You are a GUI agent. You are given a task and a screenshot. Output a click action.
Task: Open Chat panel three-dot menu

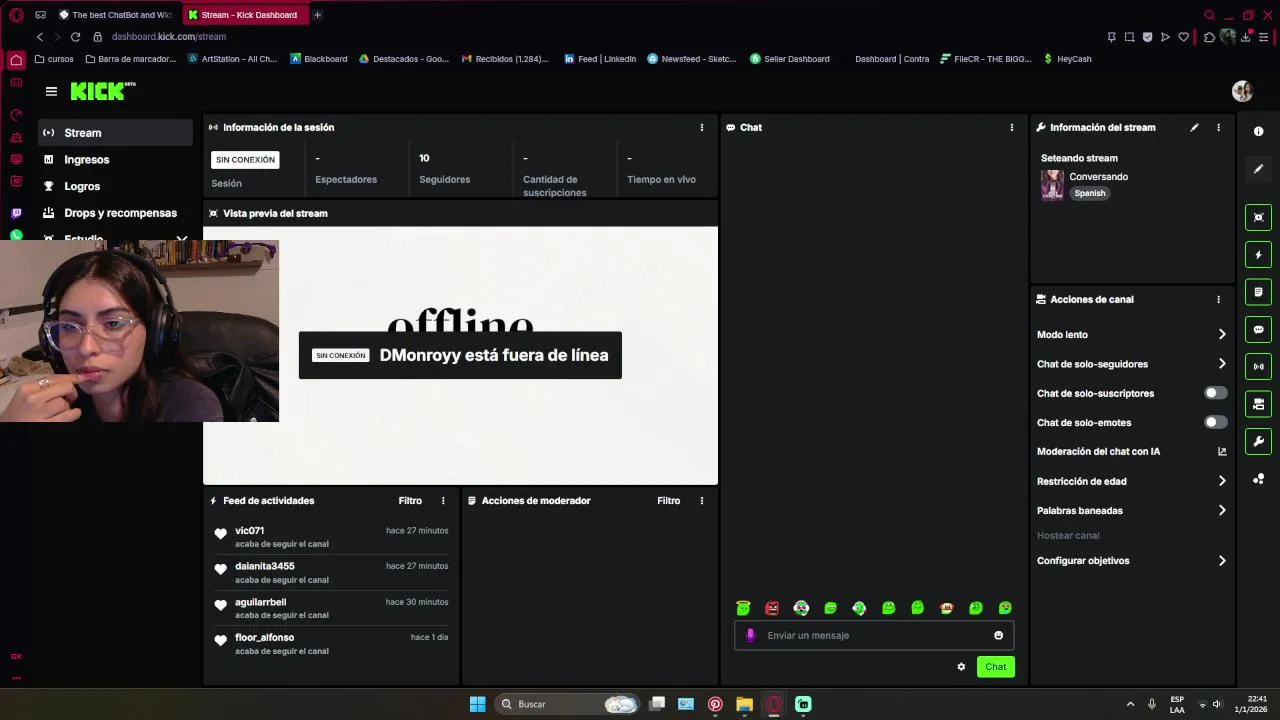point(1011,127)
